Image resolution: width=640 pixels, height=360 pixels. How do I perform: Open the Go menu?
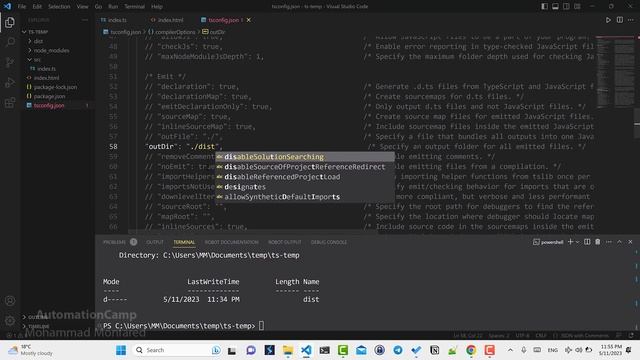coord(98,7)
